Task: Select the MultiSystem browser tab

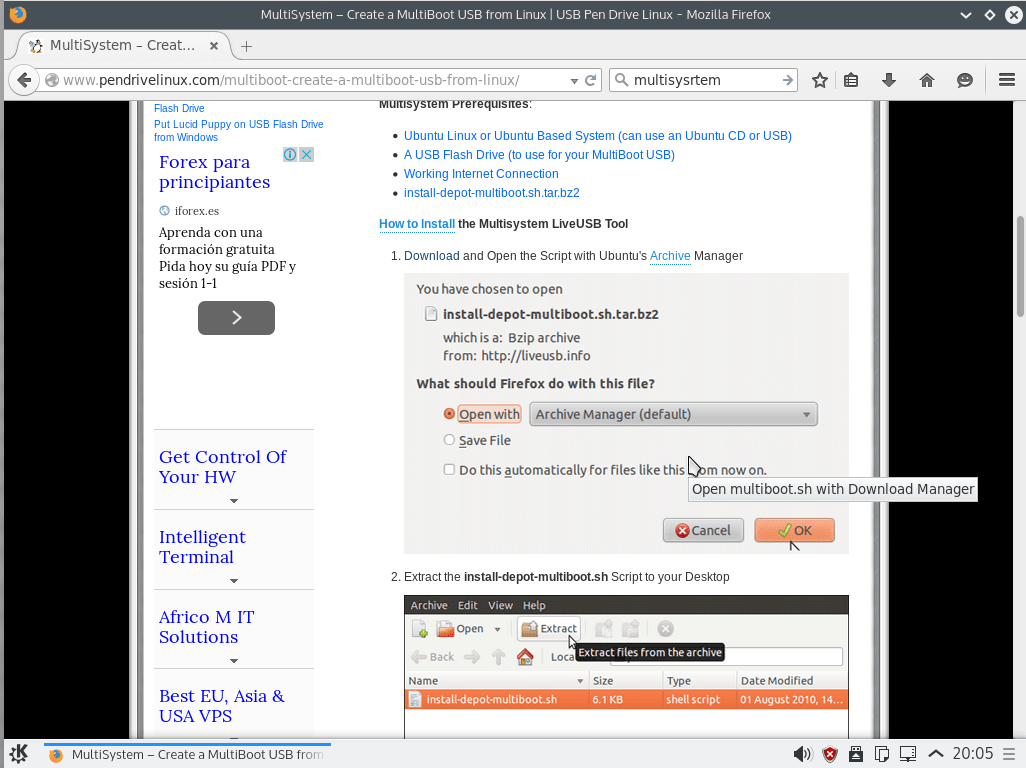Action: (122, 45)
